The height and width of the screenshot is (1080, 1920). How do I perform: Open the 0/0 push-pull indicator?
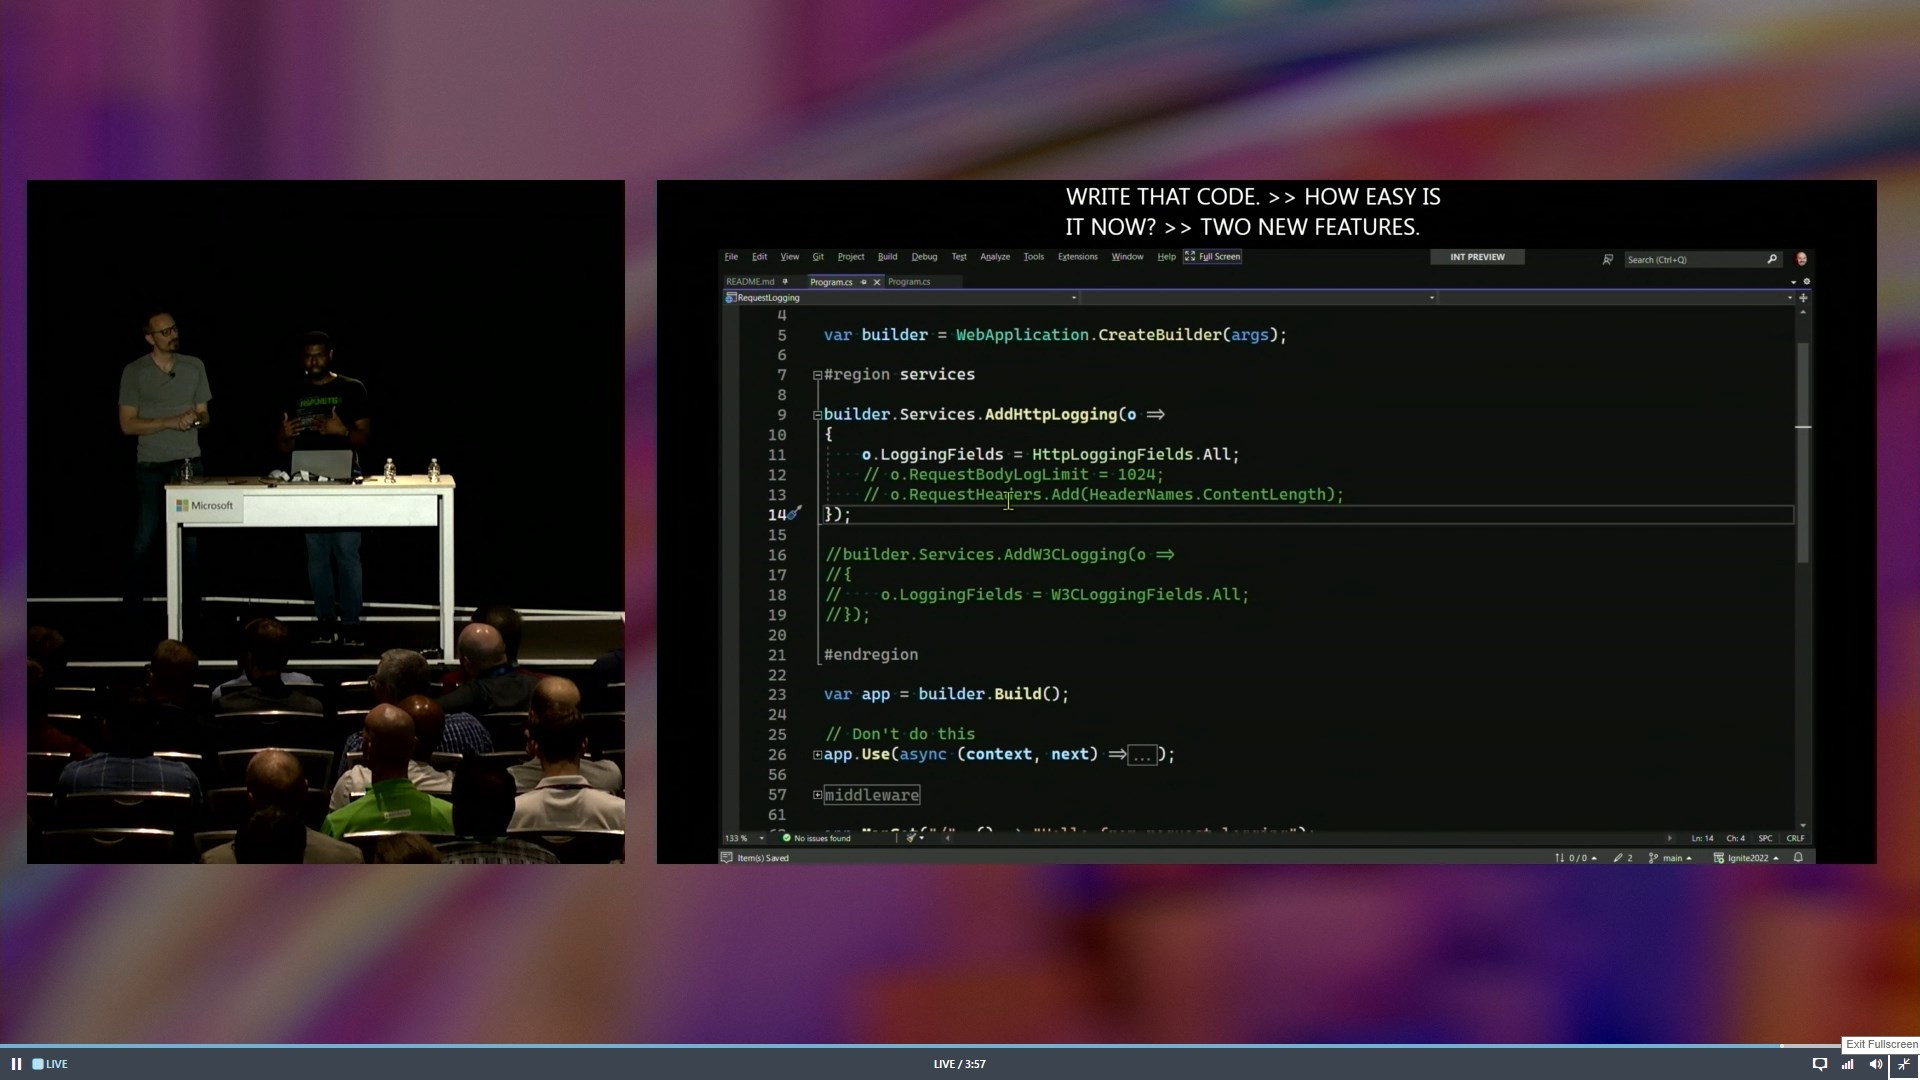pos(1575,858)
